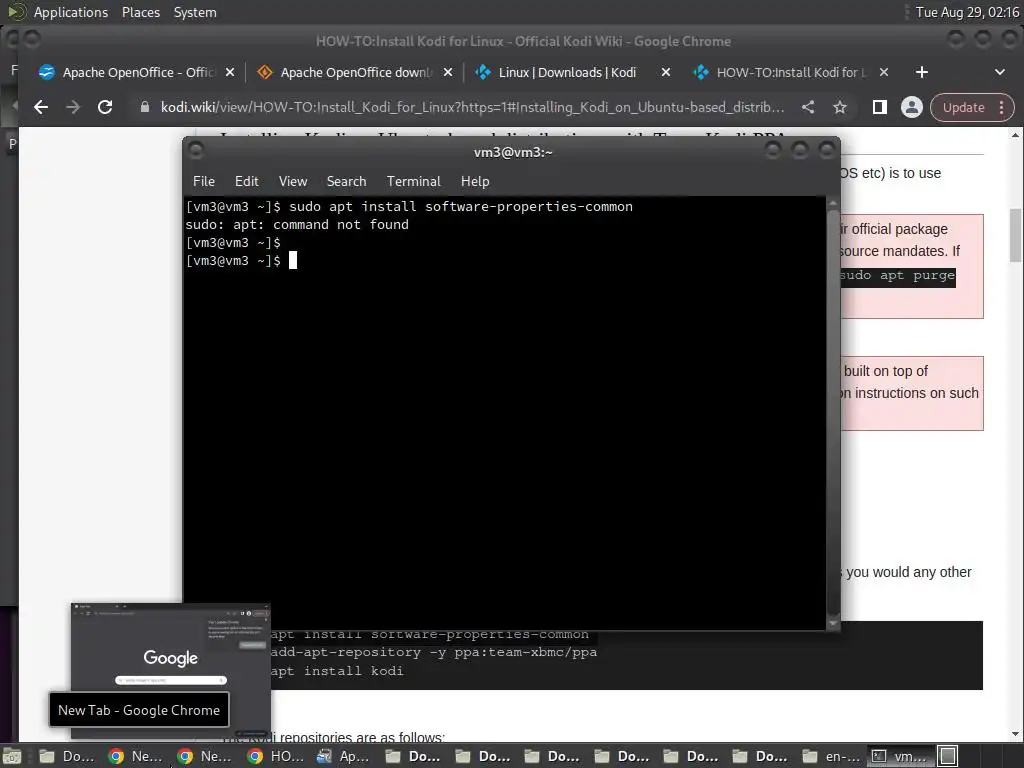
Task: Activate the vm... terminal taskbar item
Action: [900, 756]
